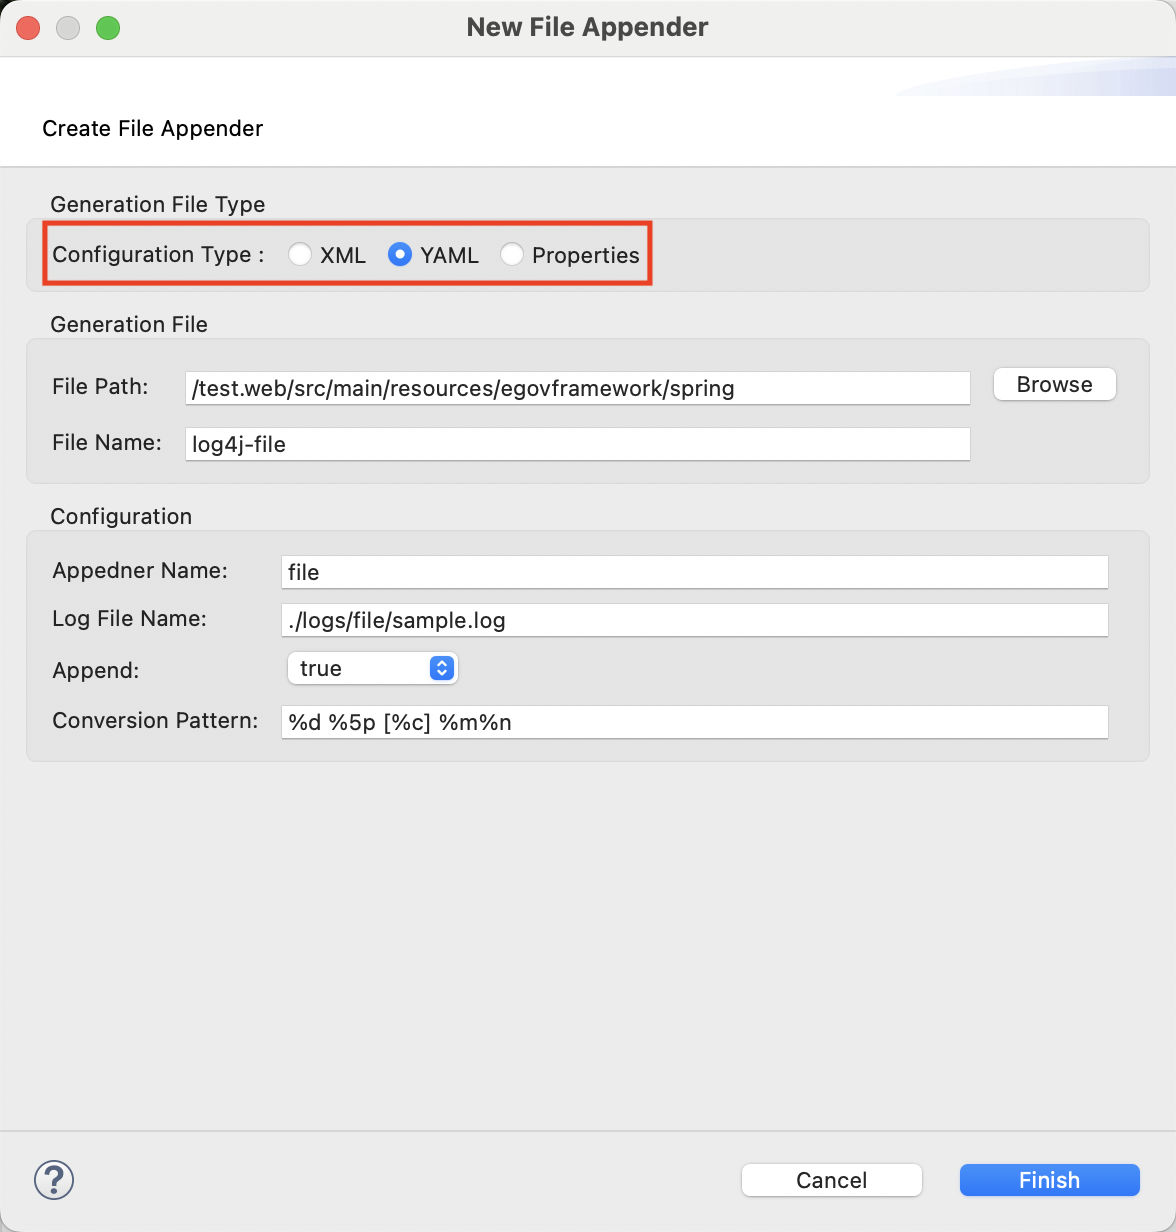
Task: Click the red close window button
Action: click(x=28, y=28)
